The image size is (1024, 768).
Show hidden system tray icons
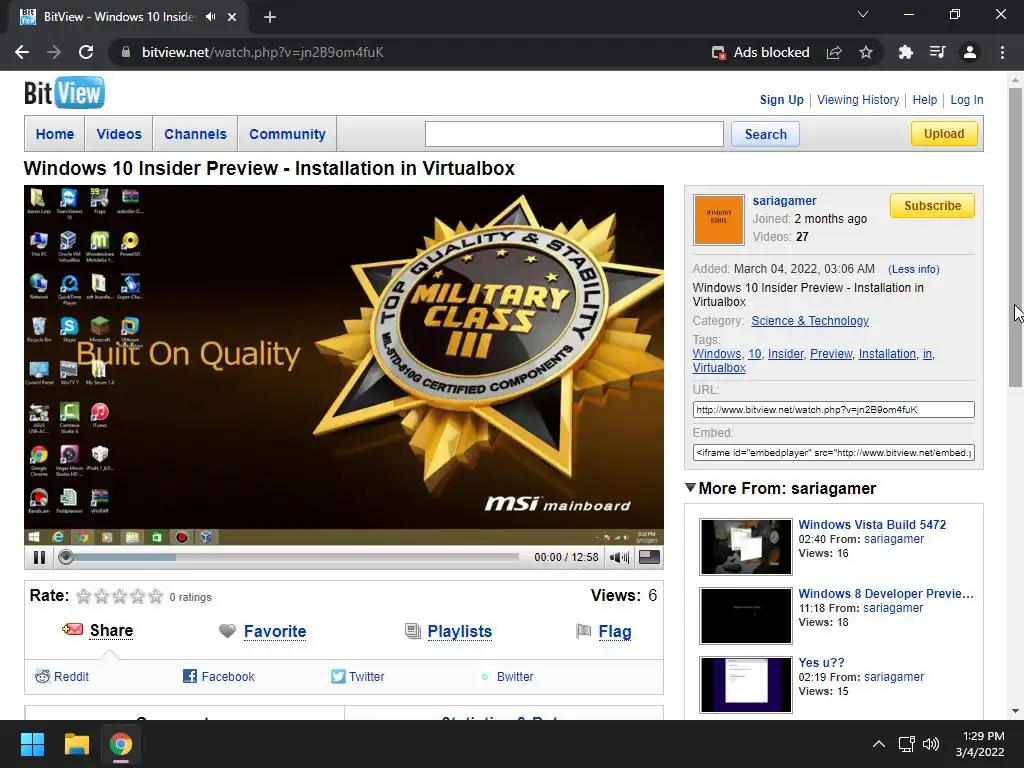point(879,744)
